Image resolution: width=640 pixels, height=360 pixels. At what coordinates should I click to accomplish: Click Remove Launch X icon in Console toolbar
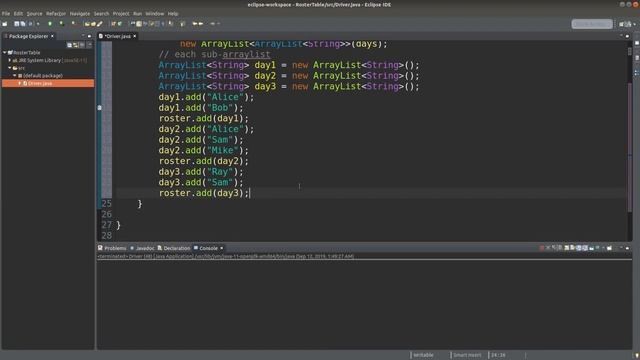click(x=548, y=248)
